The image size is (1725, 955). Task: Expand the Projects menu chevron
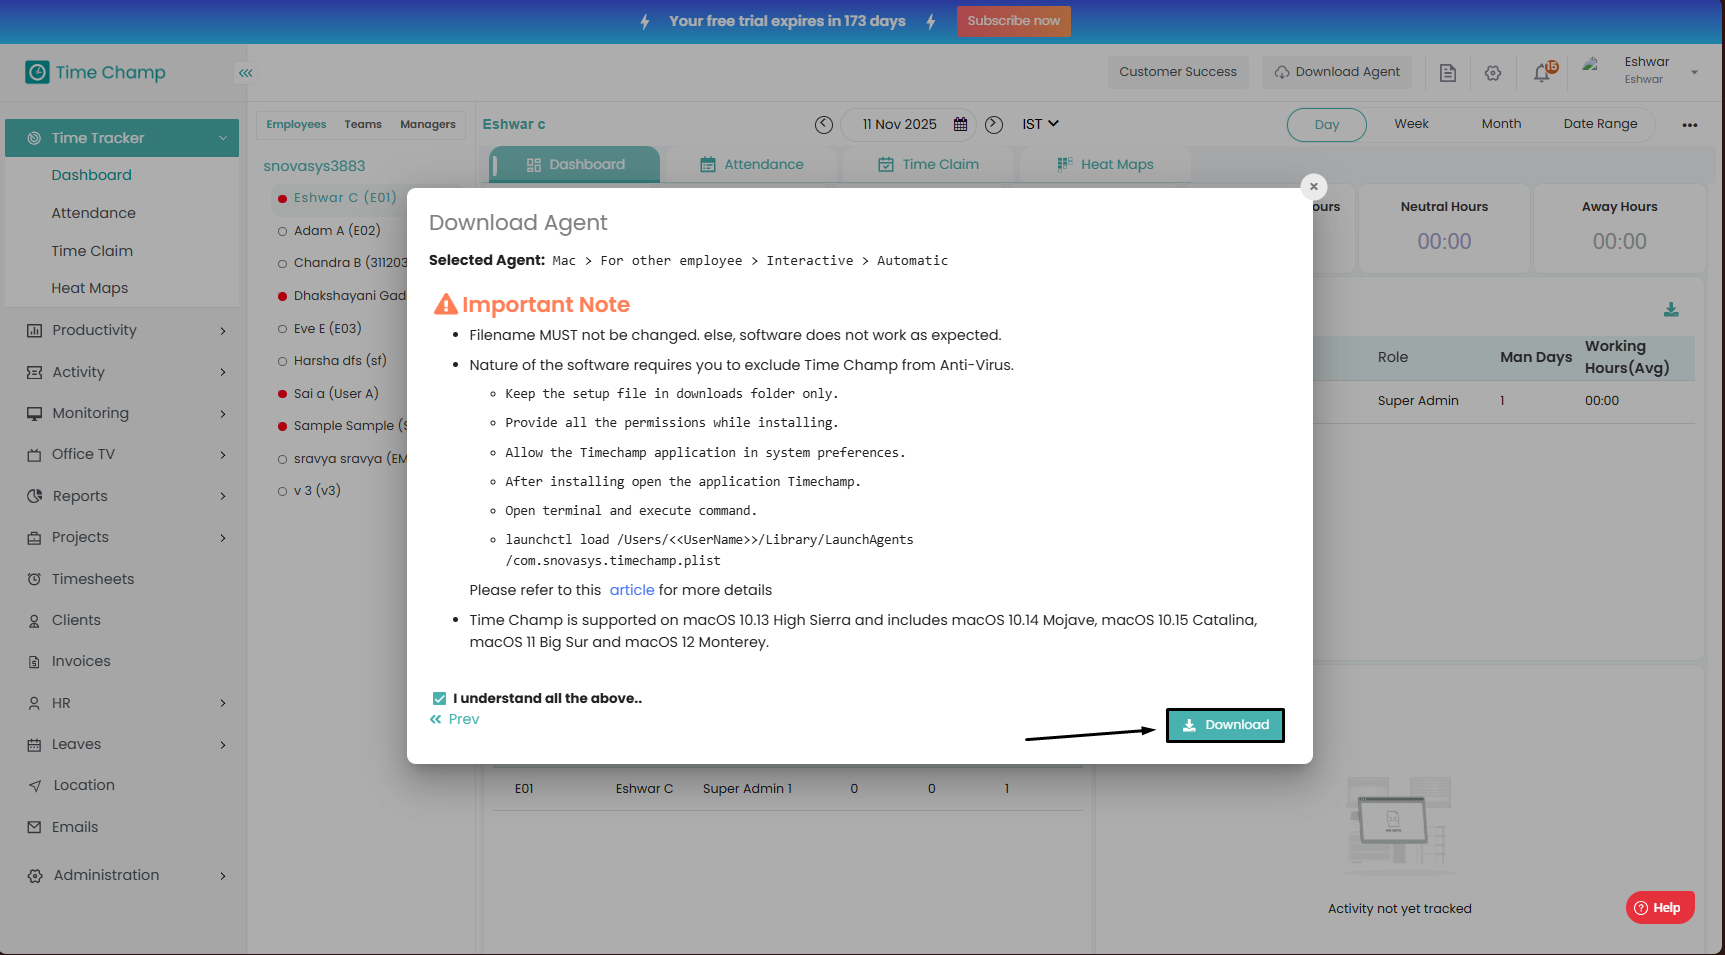[x=223, y=538]
